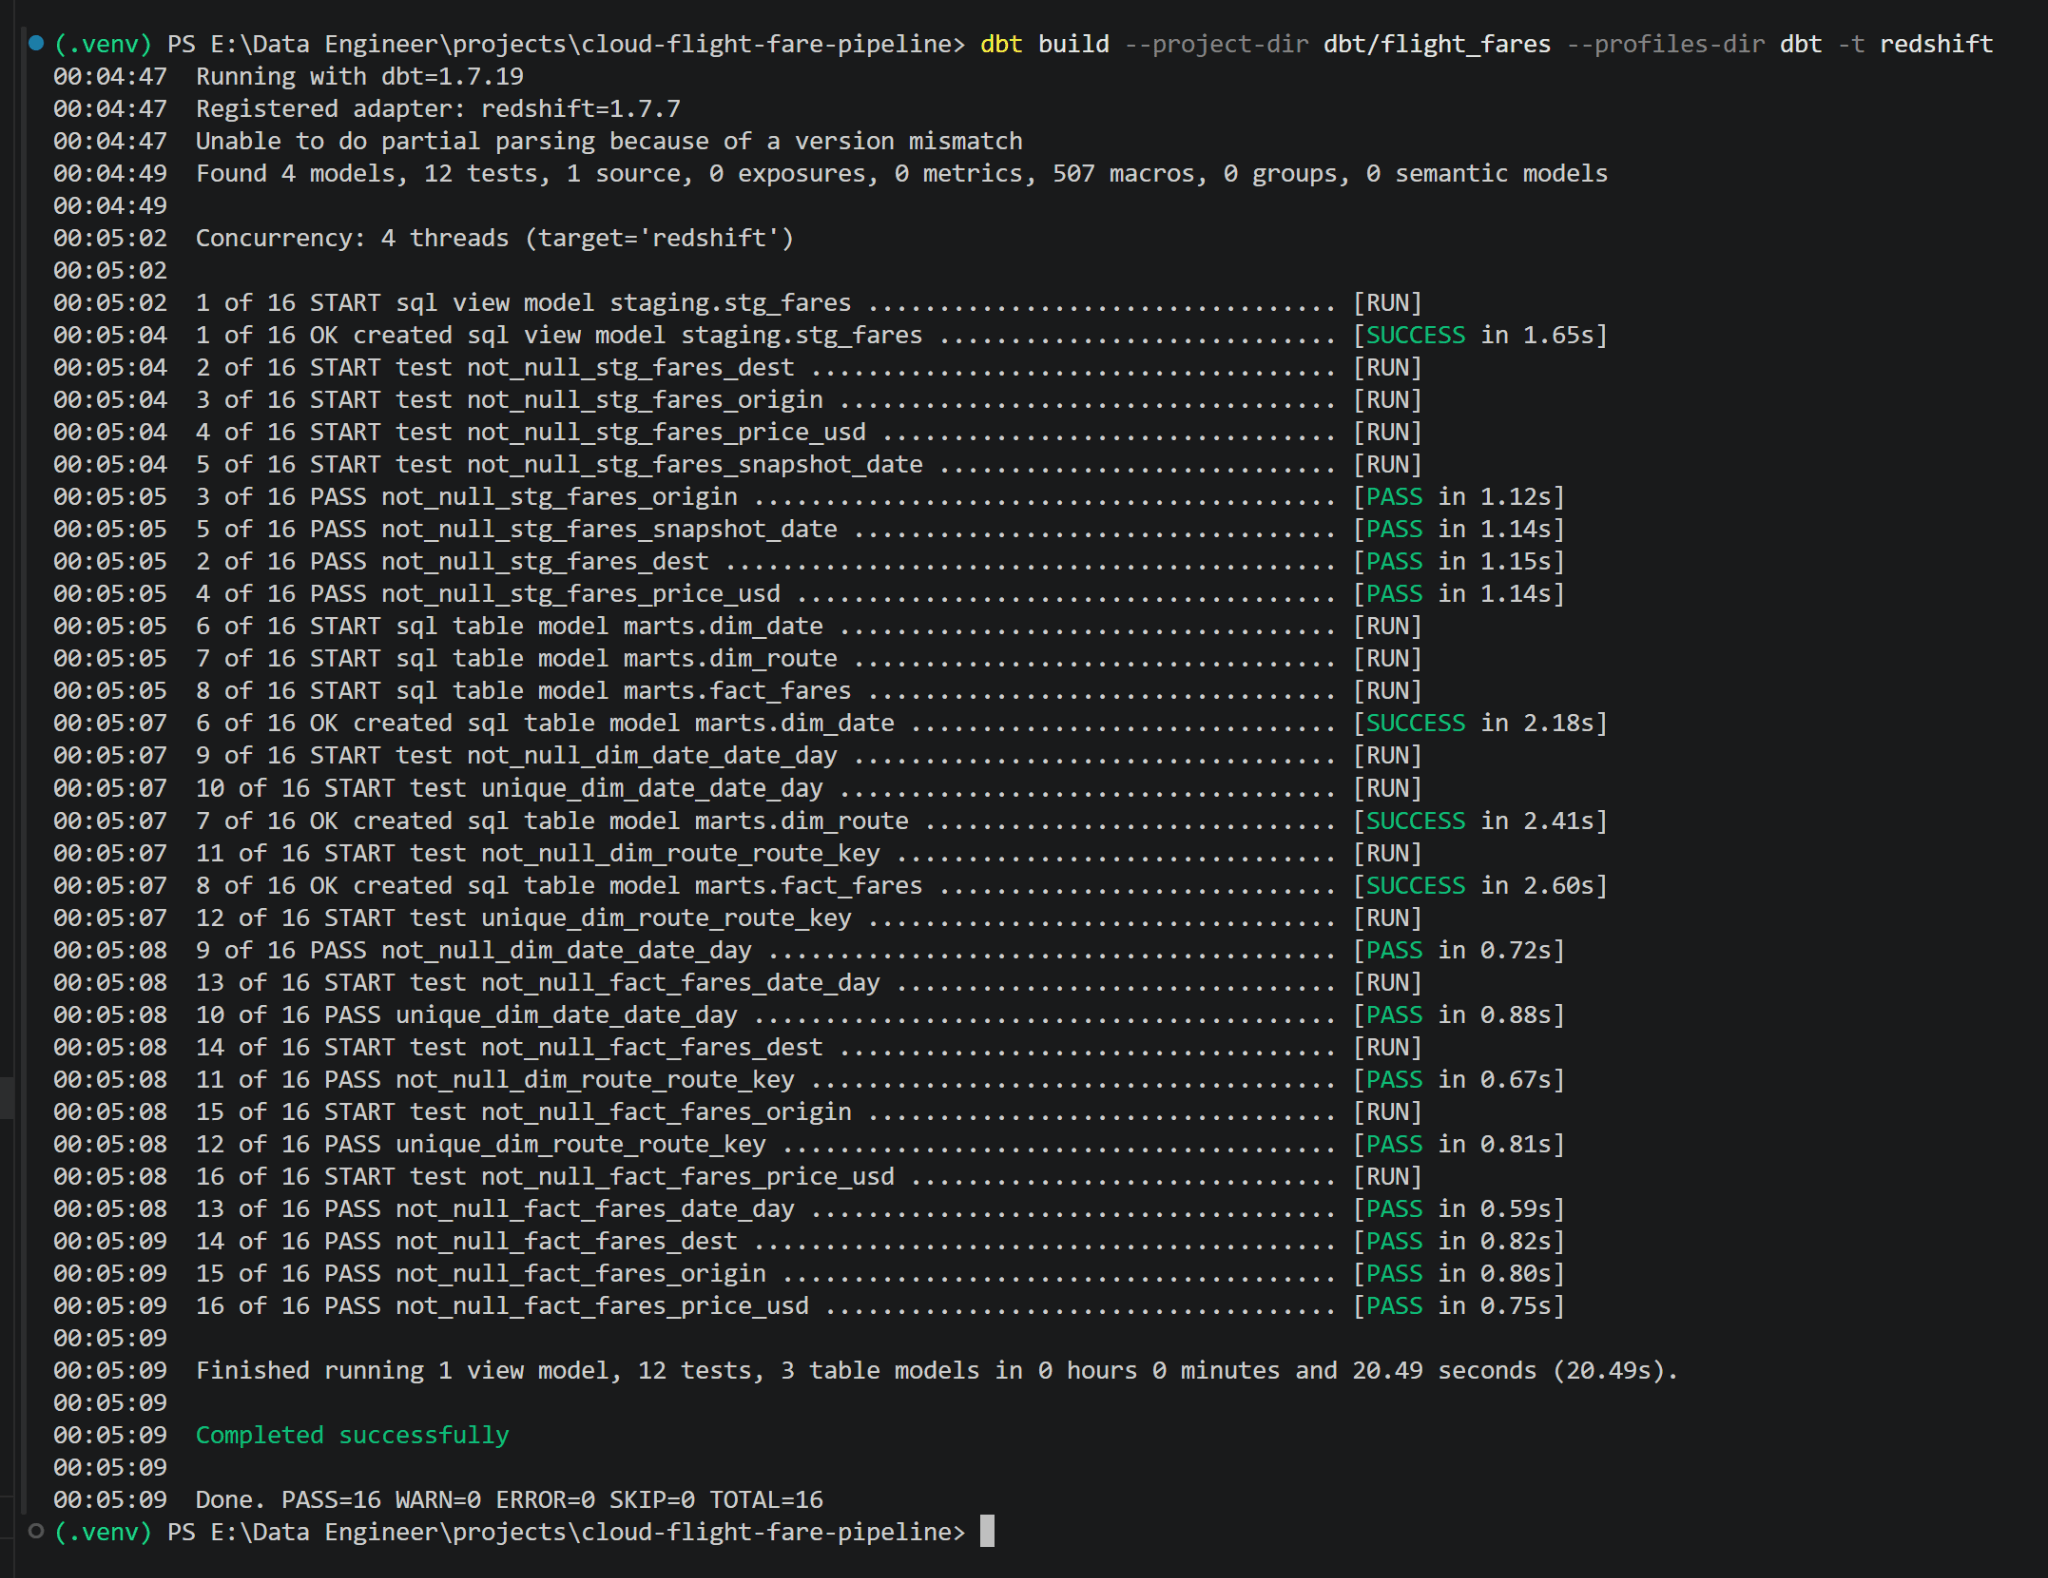2048x1578 pixels.
Task: Click '[PASS in 0.82s]' result
Action: (1459, 1241)
